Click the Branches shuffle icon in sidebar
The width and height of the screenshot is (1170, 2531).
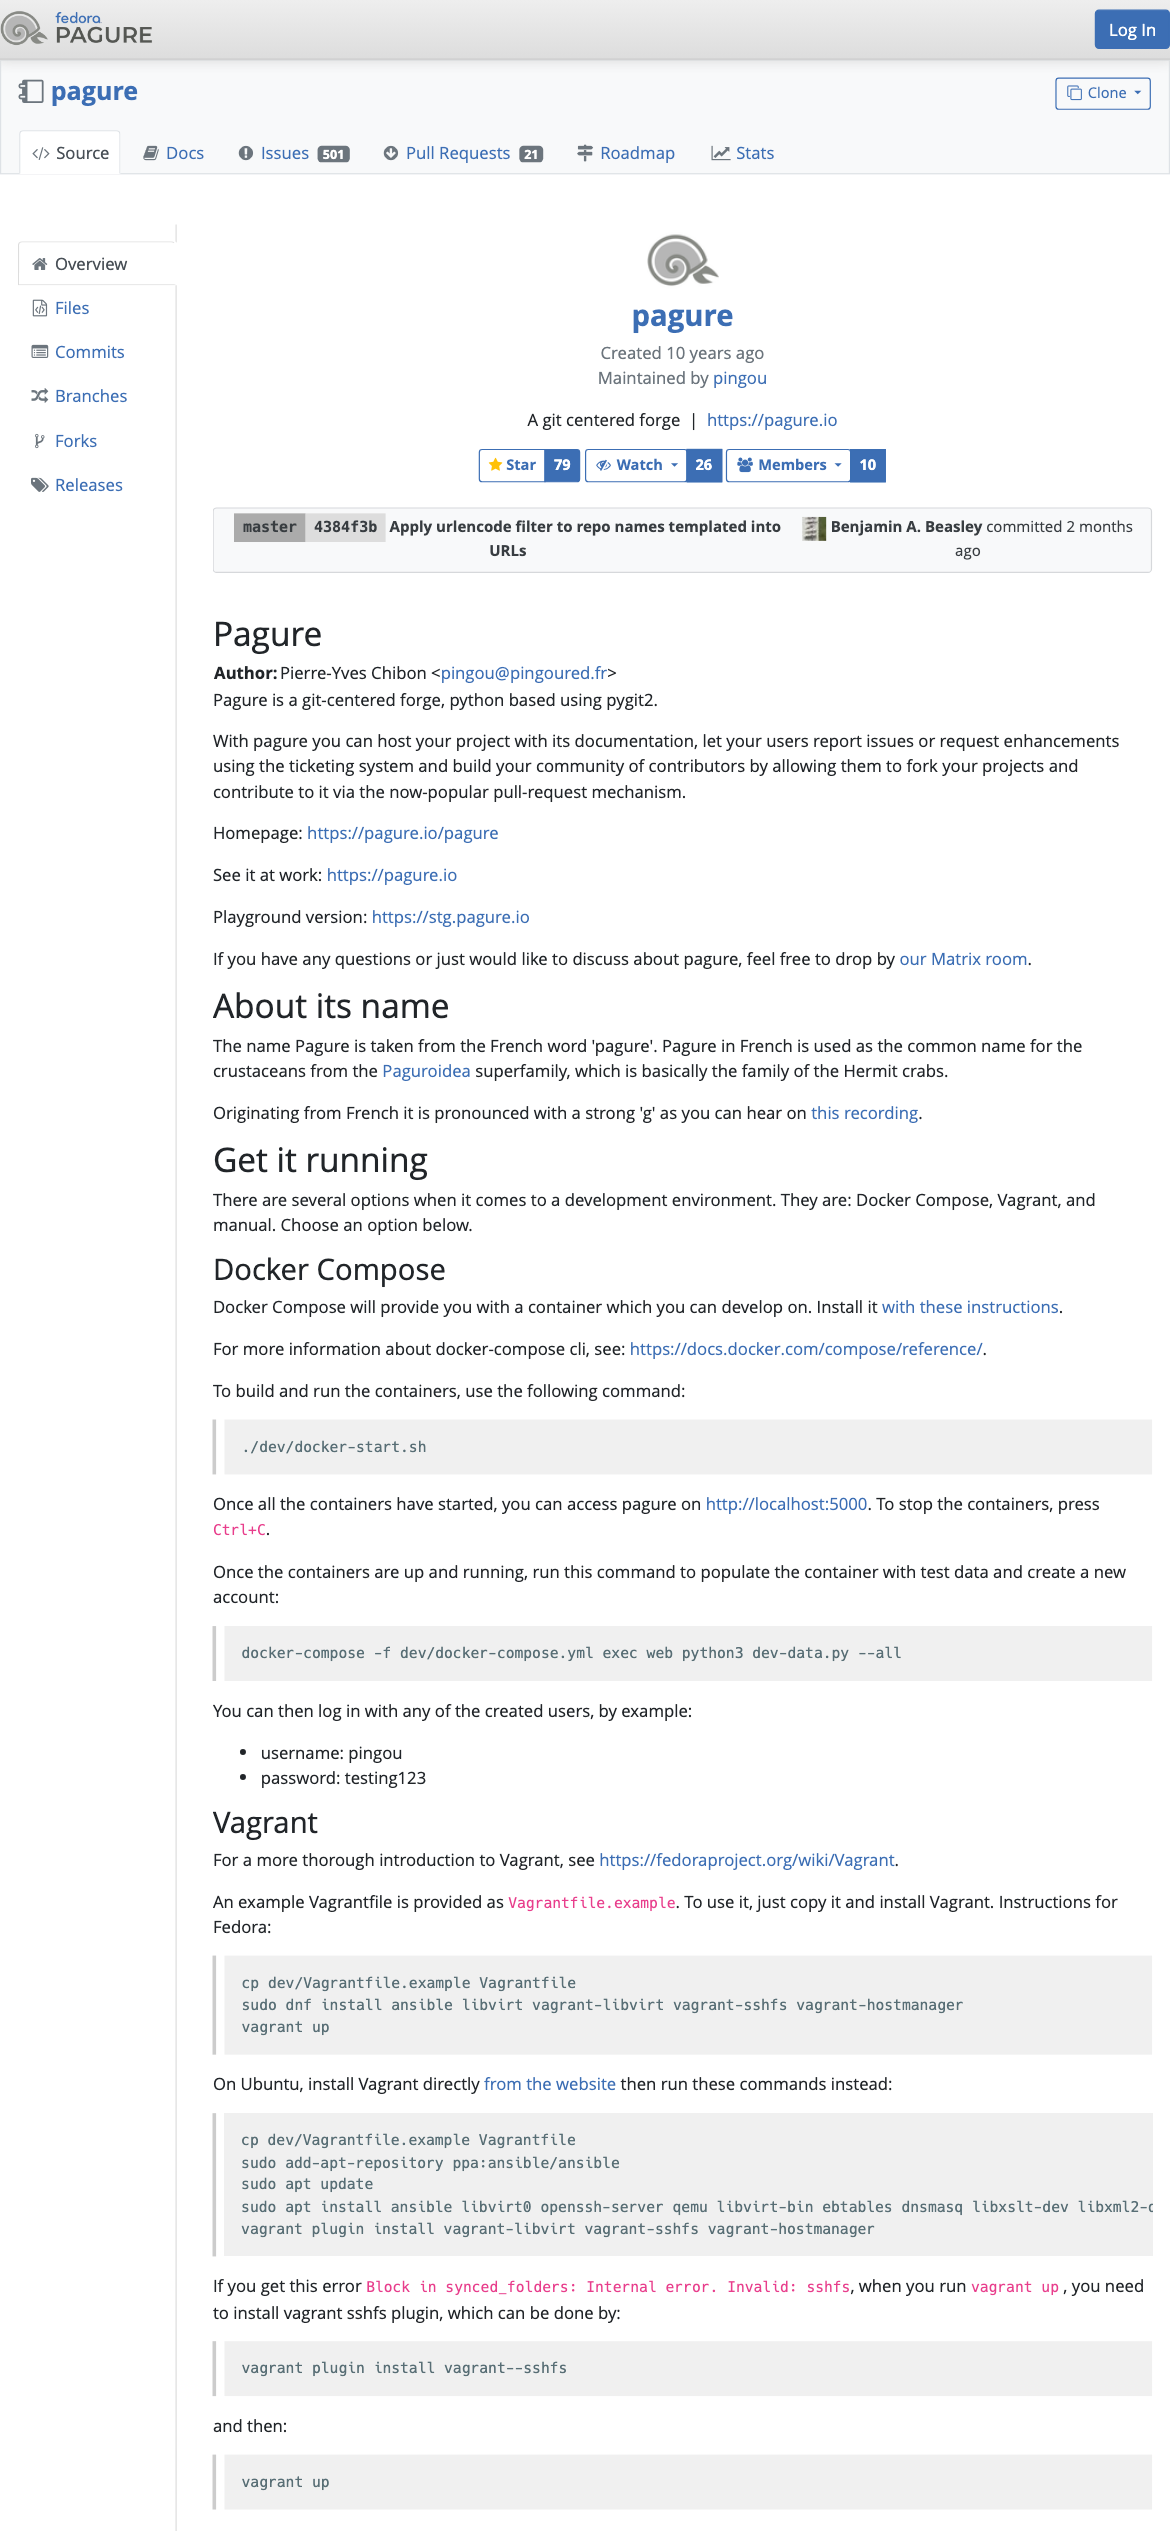tap(40, 396)
